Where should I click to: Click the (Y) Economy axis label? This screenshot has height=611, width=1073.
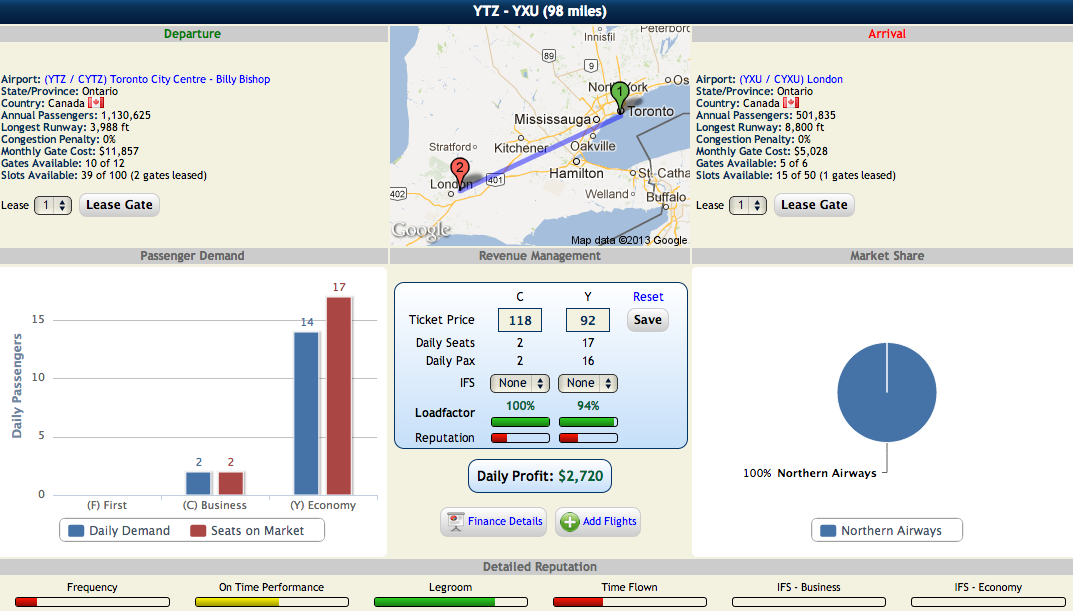tap(323, 506)
